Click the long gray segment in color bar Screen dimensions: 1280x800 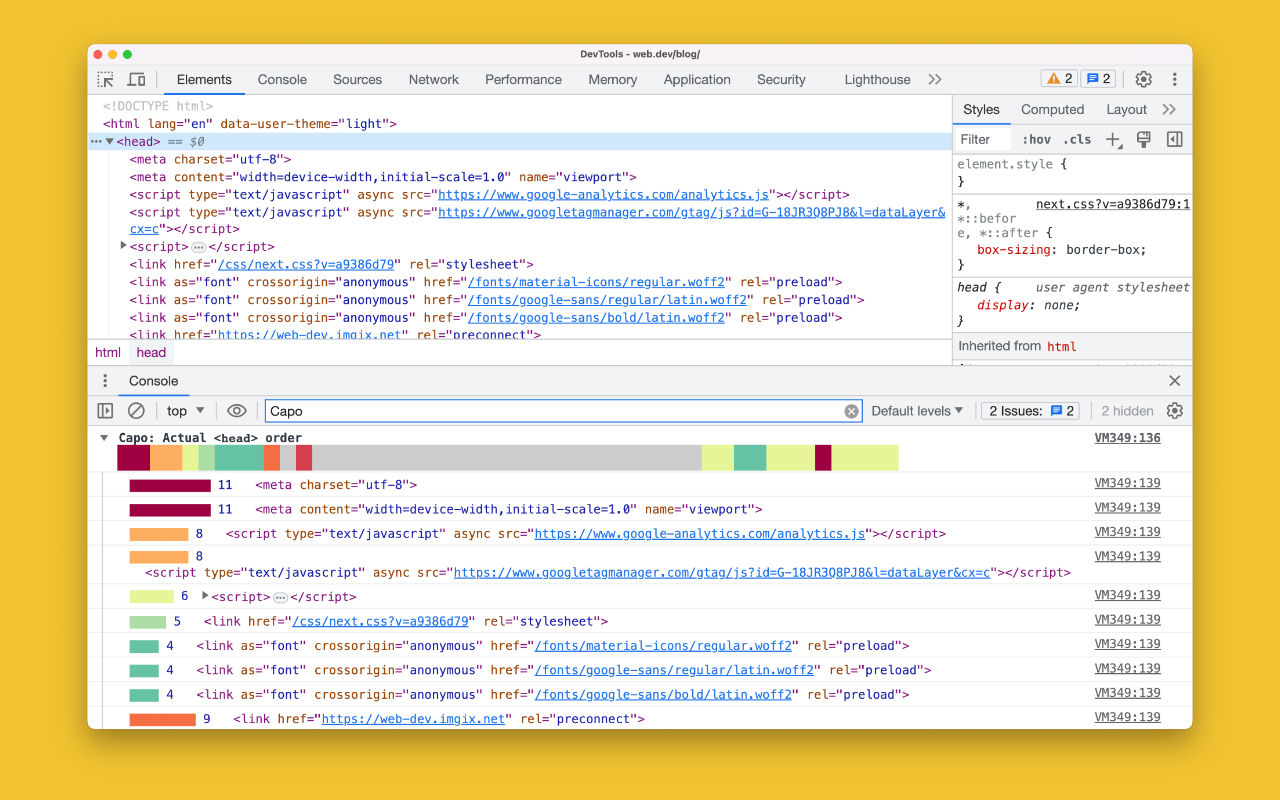[507, 458]
